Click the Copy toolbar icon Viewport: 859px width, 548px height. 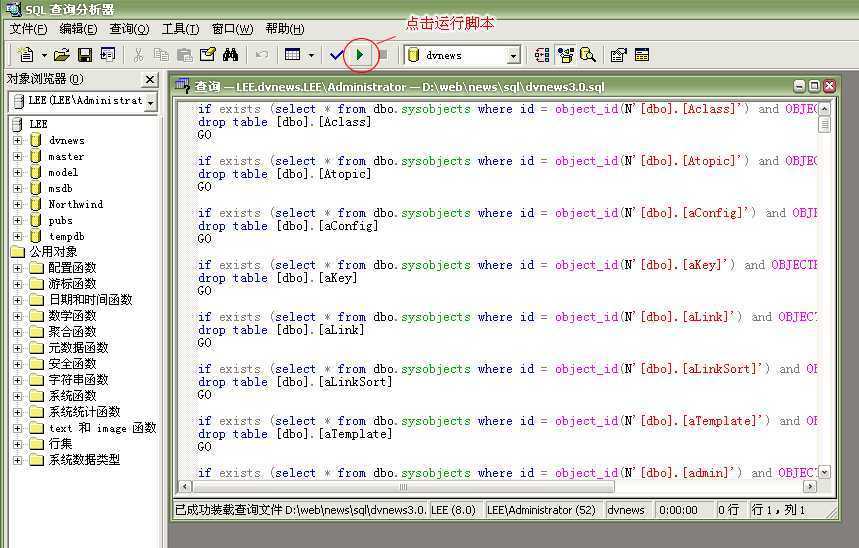pyautogui.click(x=161, y=55)
